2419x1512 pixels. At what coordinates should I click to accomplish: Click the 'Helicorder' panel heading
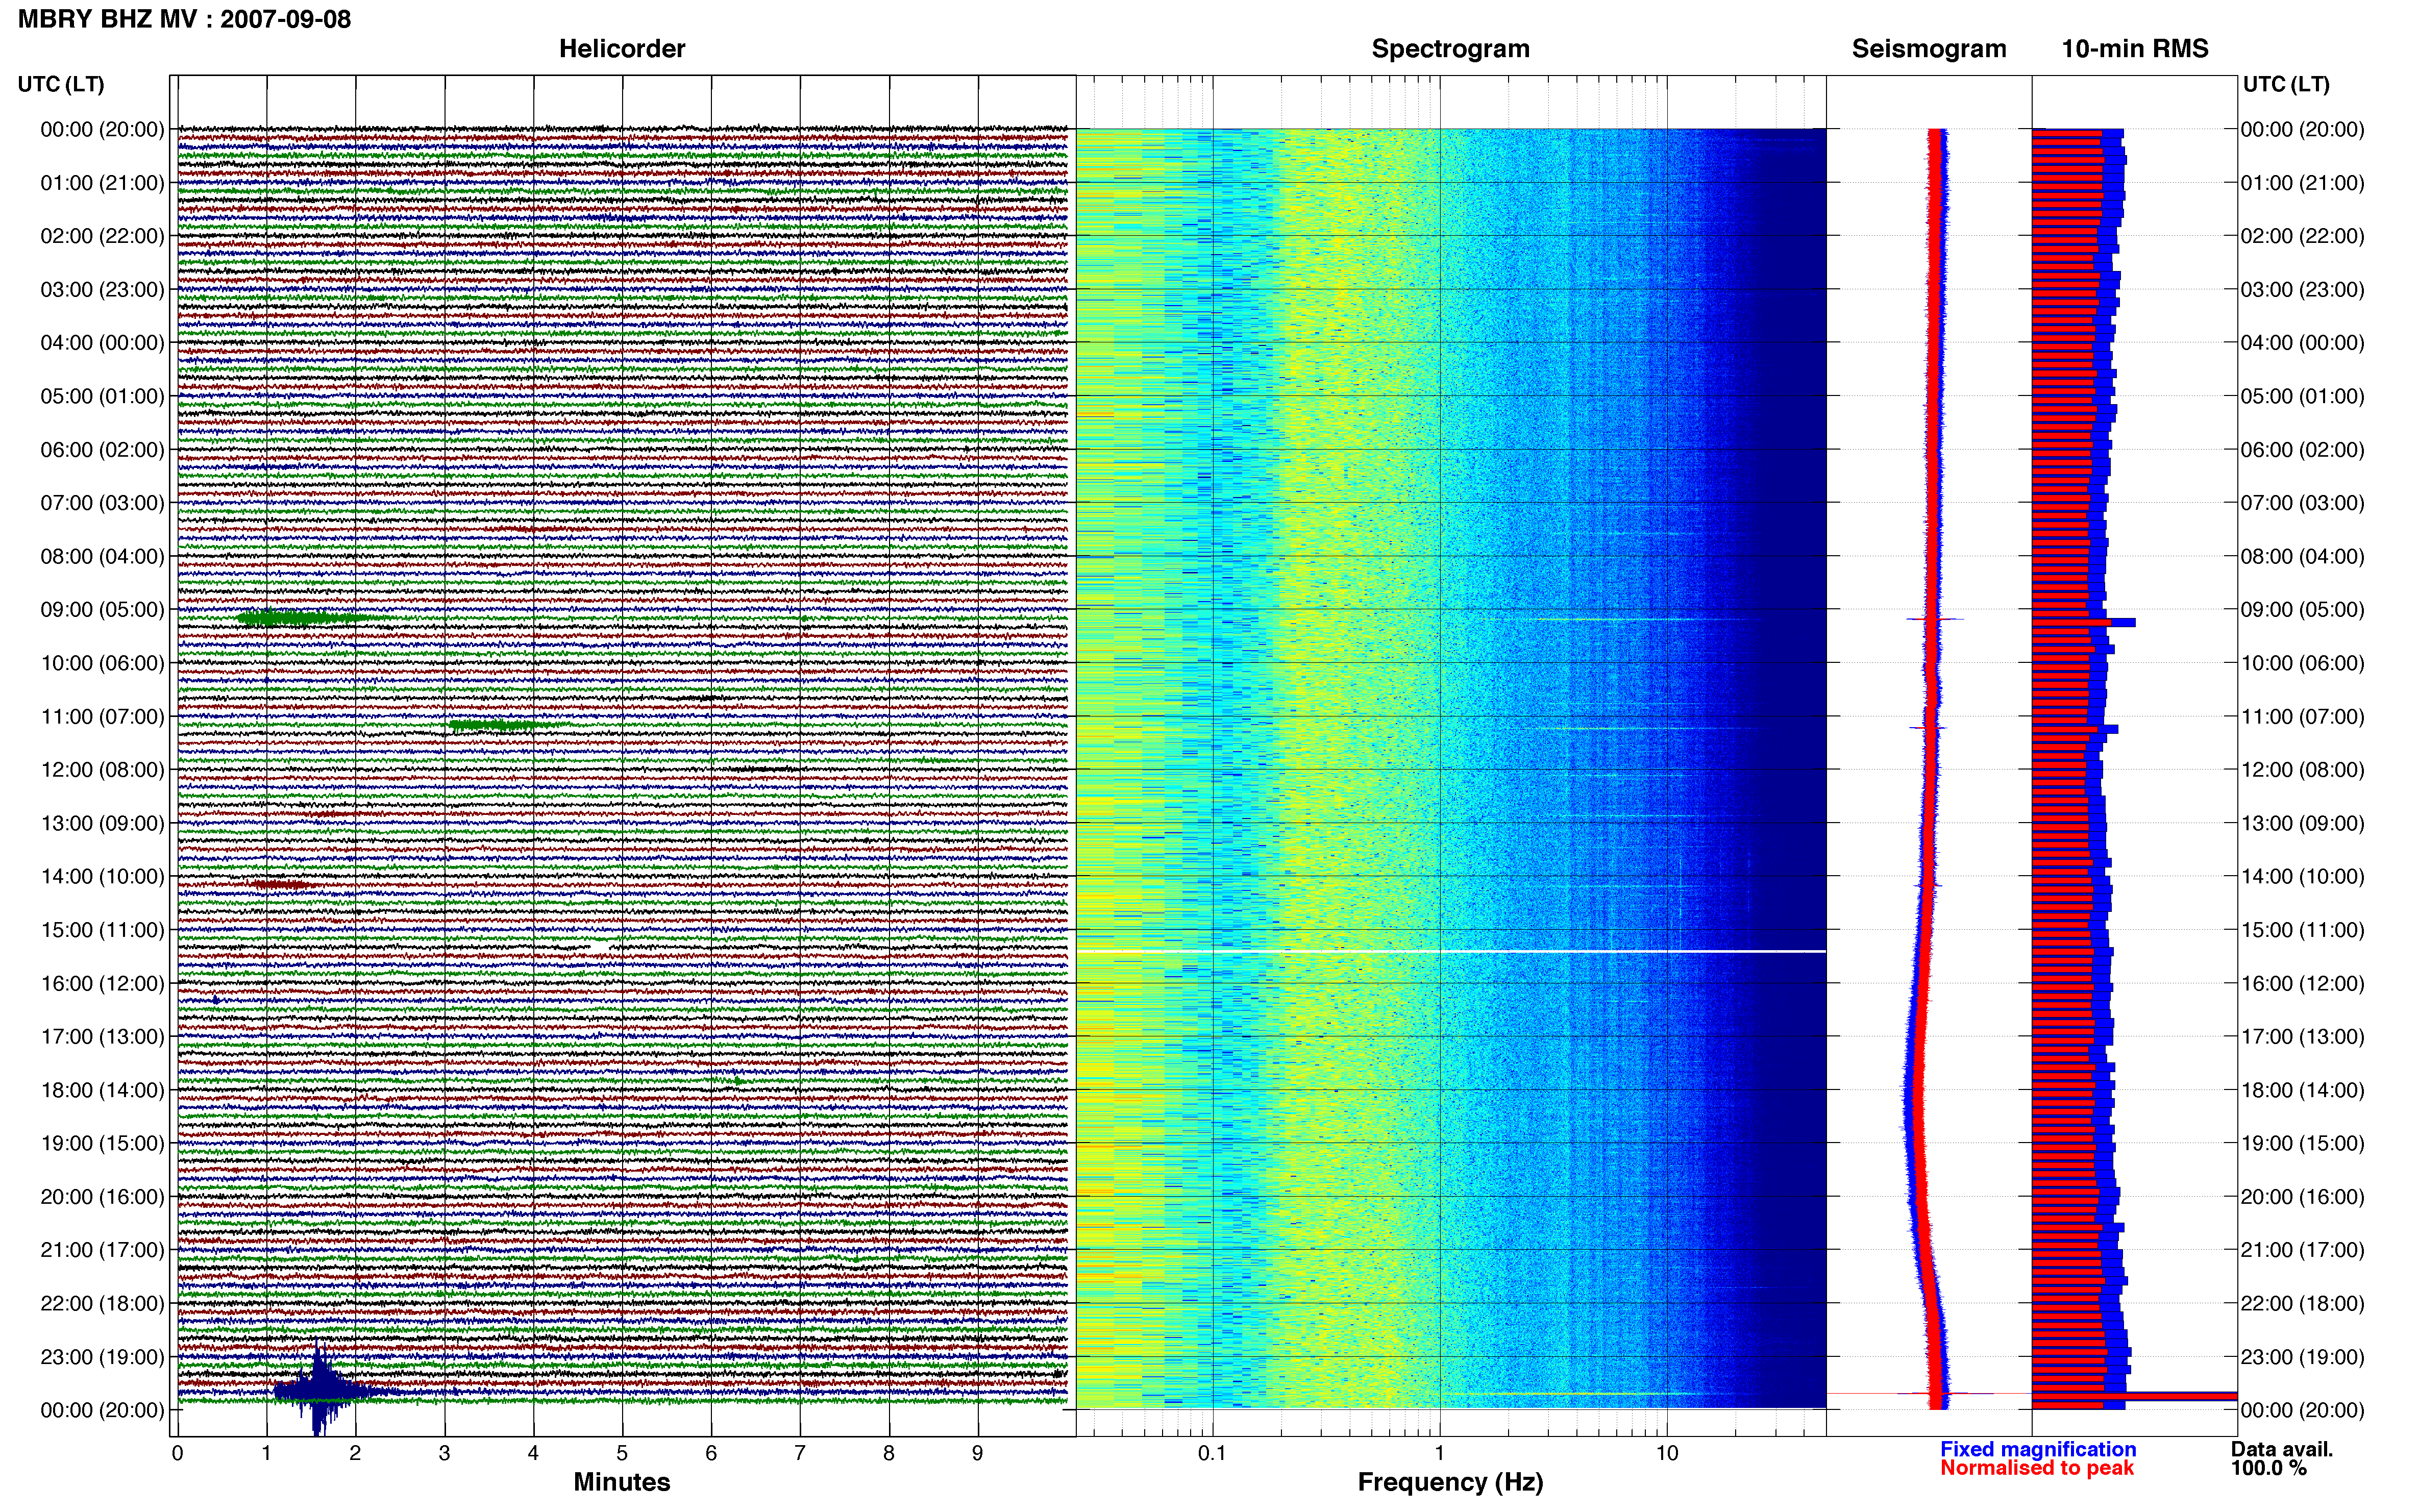coord(622,49)
